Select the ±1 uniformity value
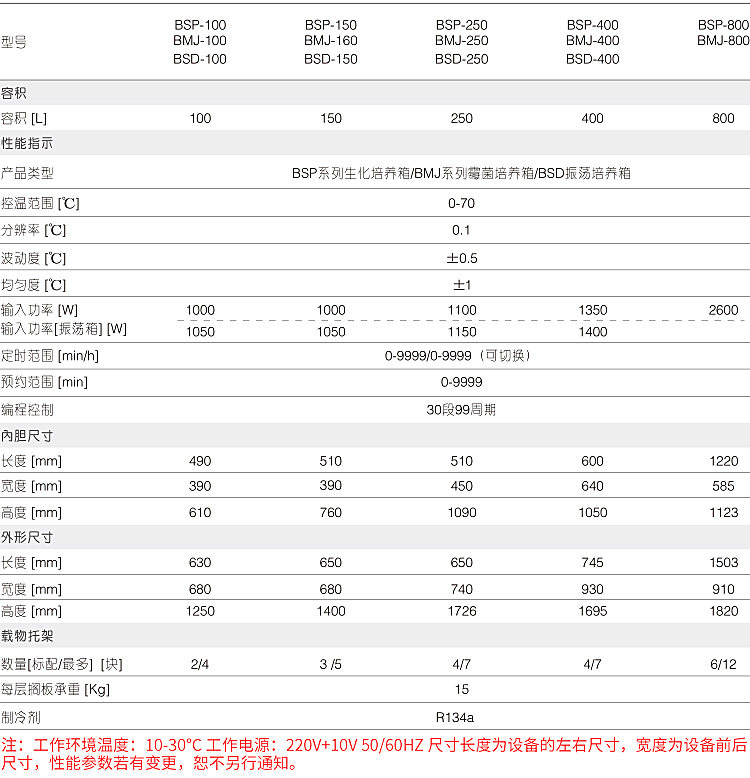 (x=462, y=285)
